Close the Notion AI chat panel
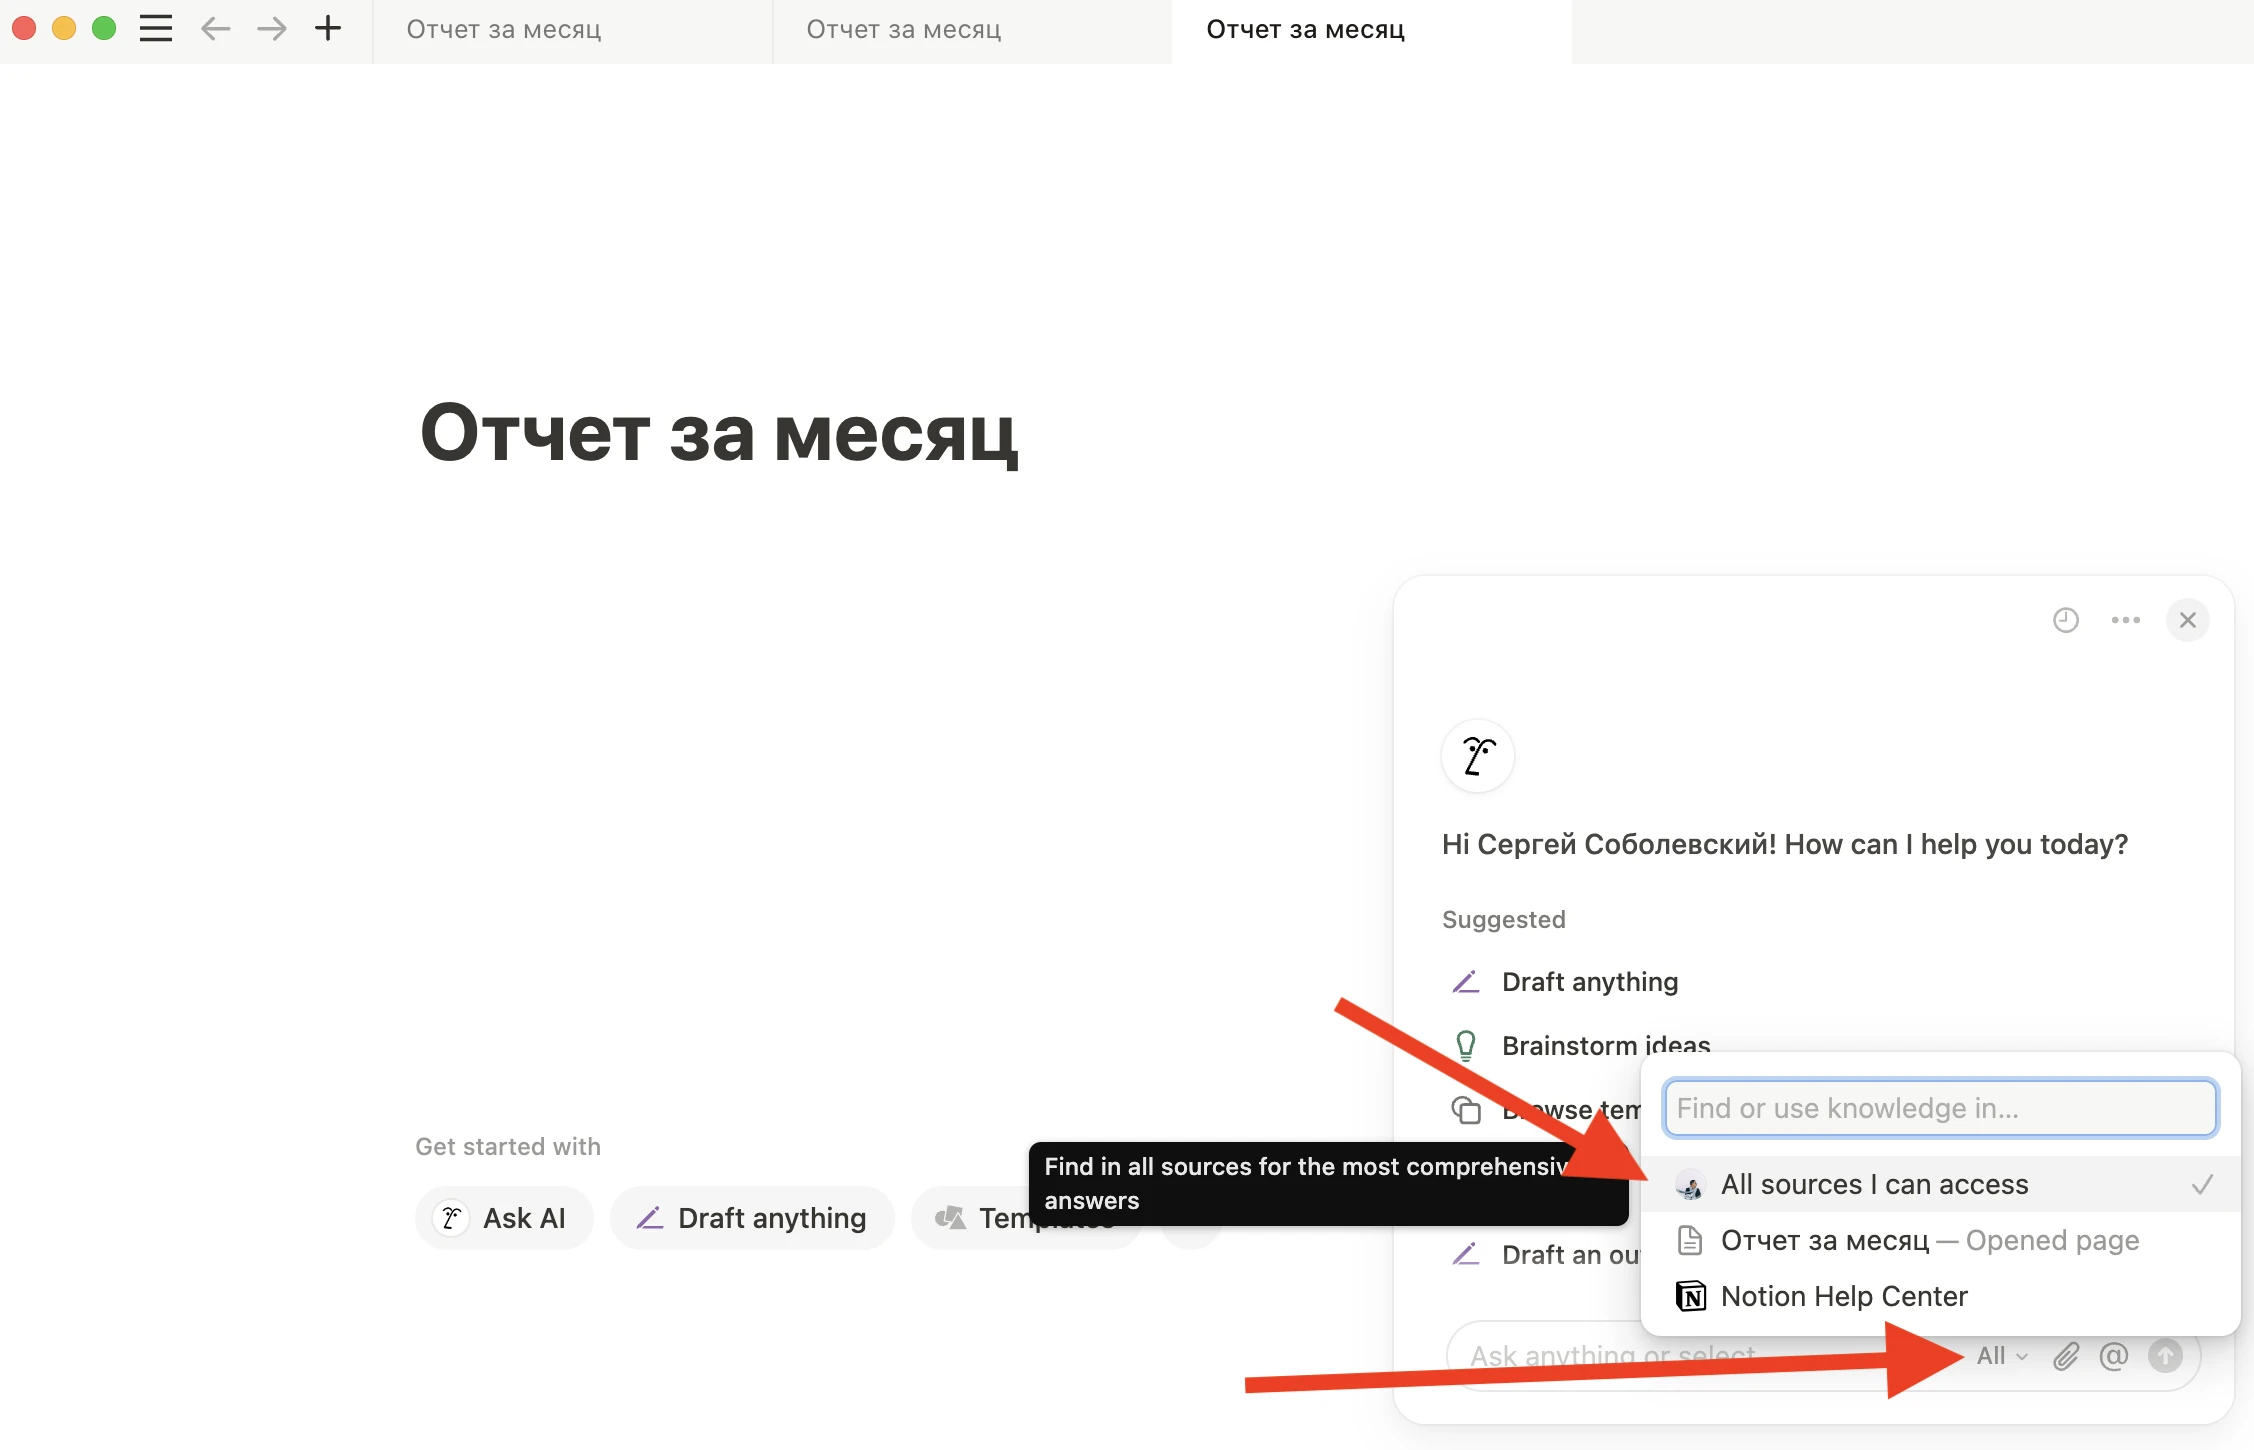 pyautogui.click(x=2188, y=620)
